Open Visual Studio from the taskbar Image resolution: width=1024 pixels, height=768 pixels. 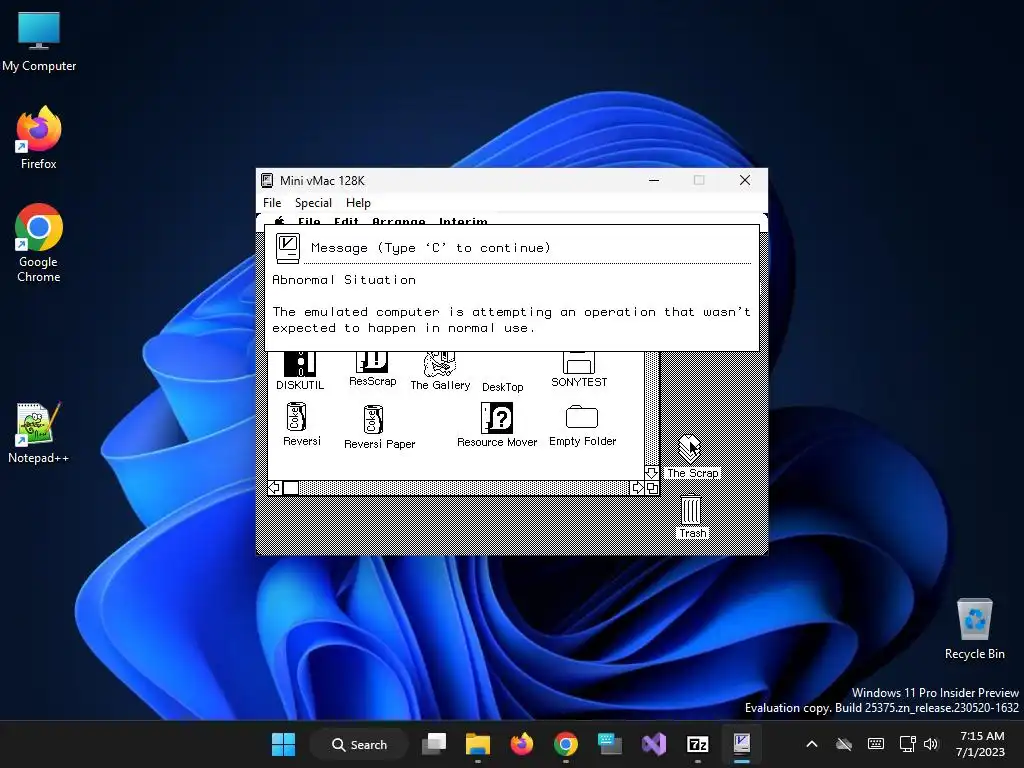click(x=654, y=744)
